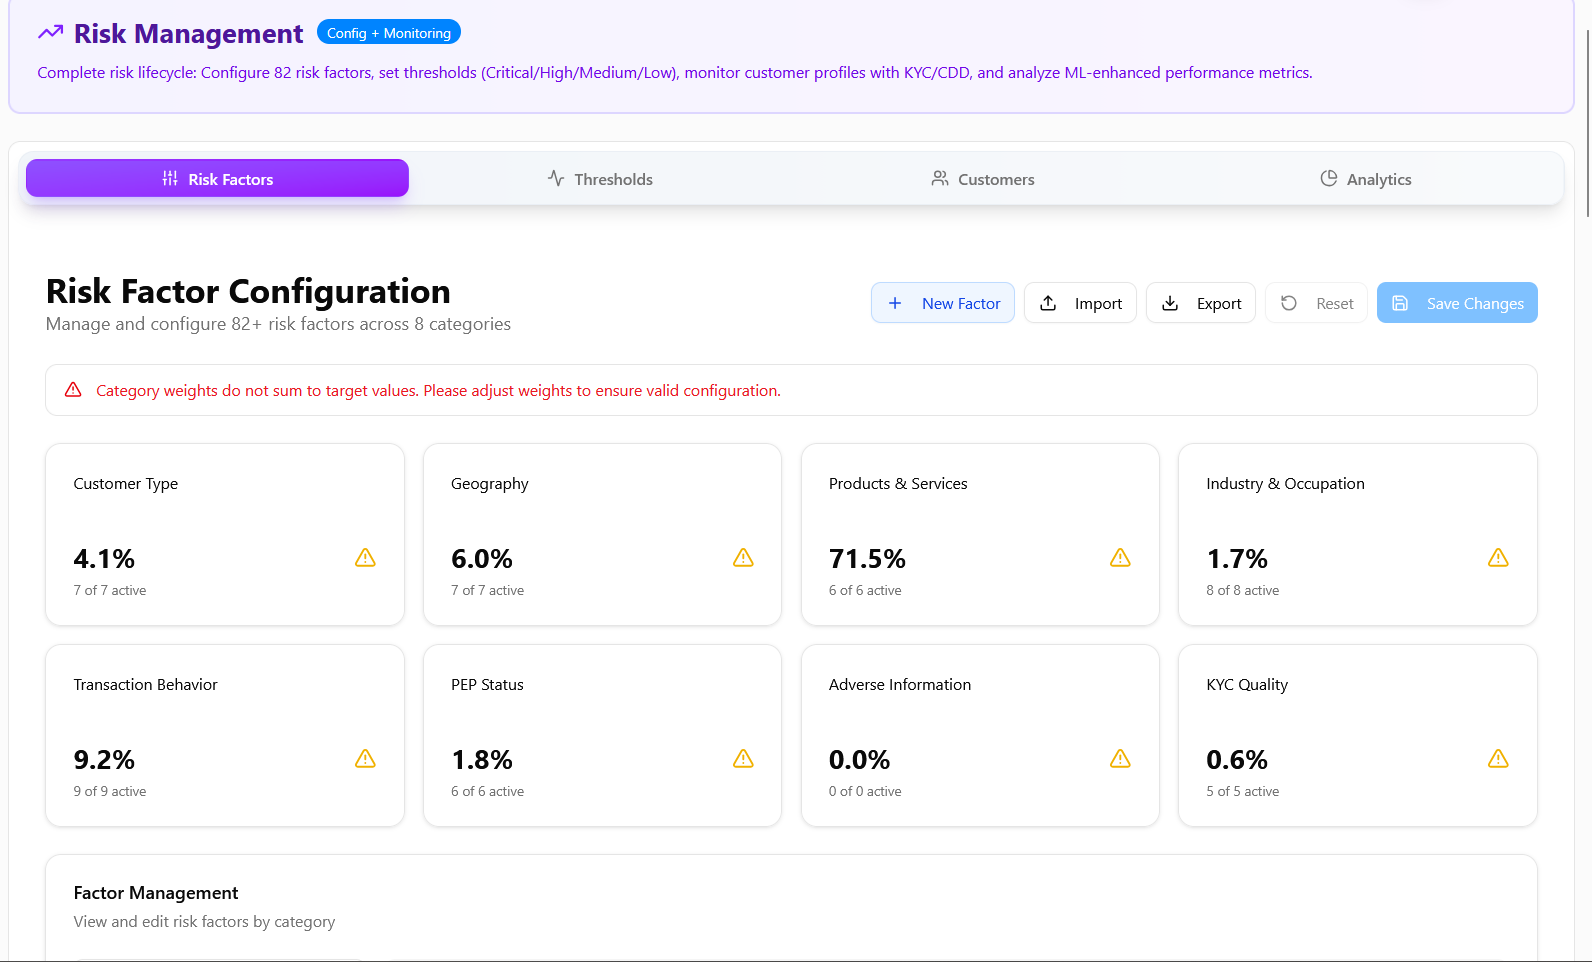
Task: Click the Config + Monitoring badge
Action: 388,33
